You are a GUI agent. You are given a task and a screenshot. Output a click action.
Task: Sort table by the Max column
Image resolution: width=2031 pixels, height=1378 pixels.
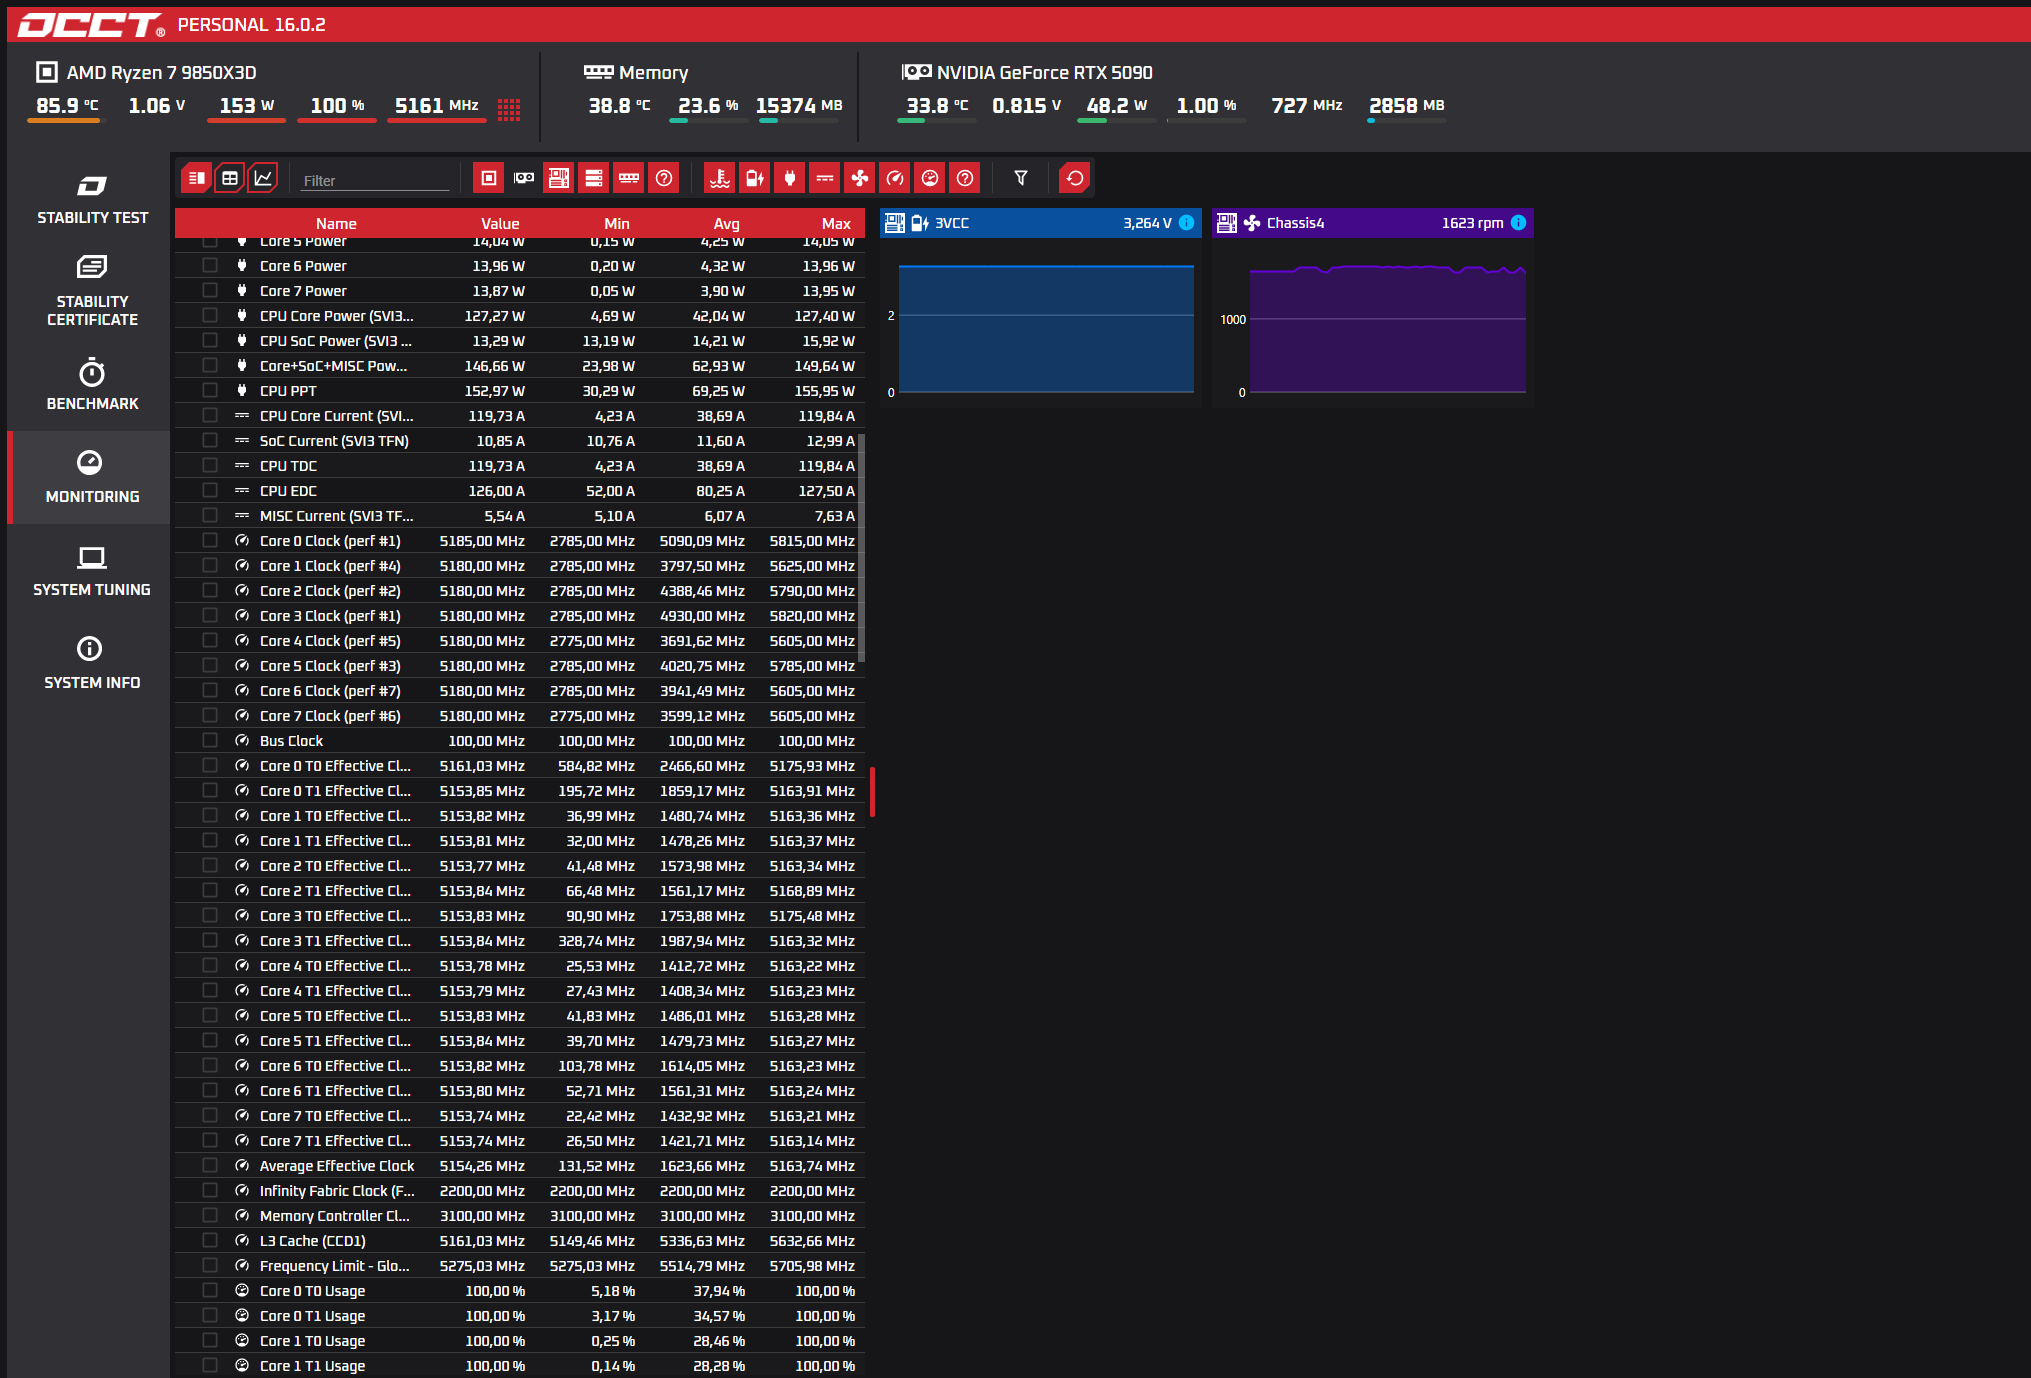point(835,223)
